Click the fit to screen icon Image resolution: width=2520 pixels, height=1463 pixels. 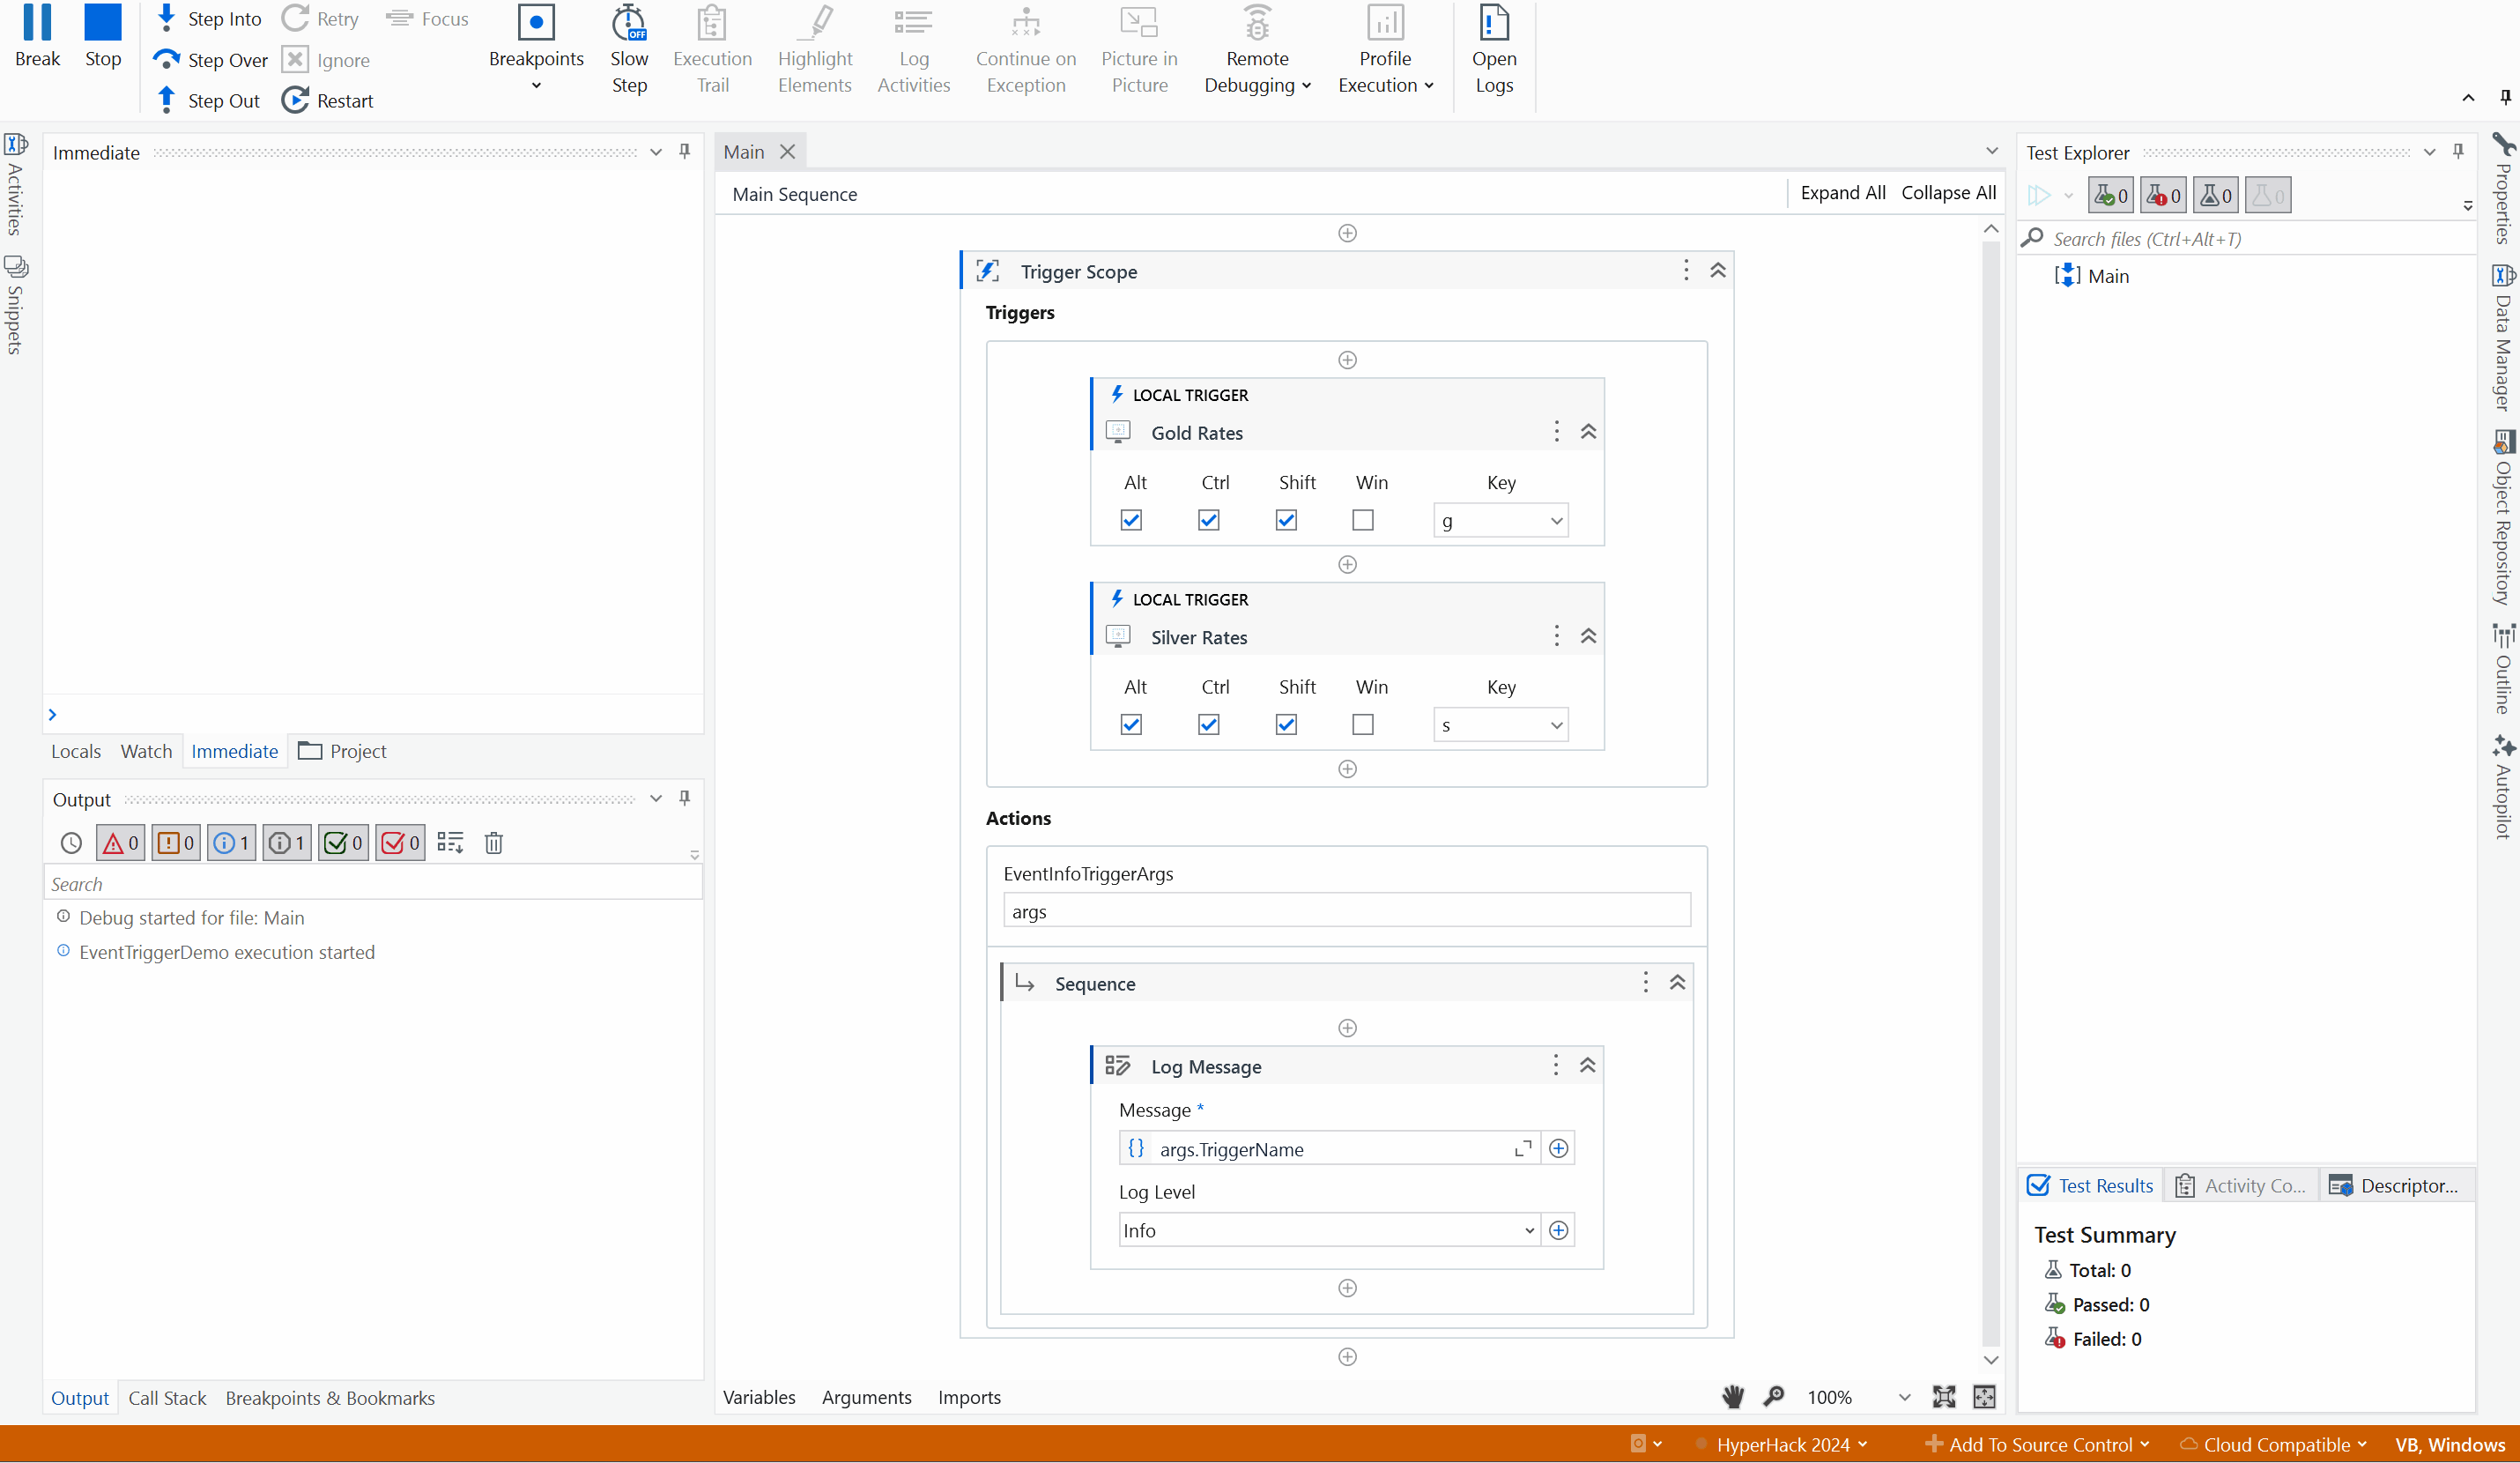pos(1944,1397)
